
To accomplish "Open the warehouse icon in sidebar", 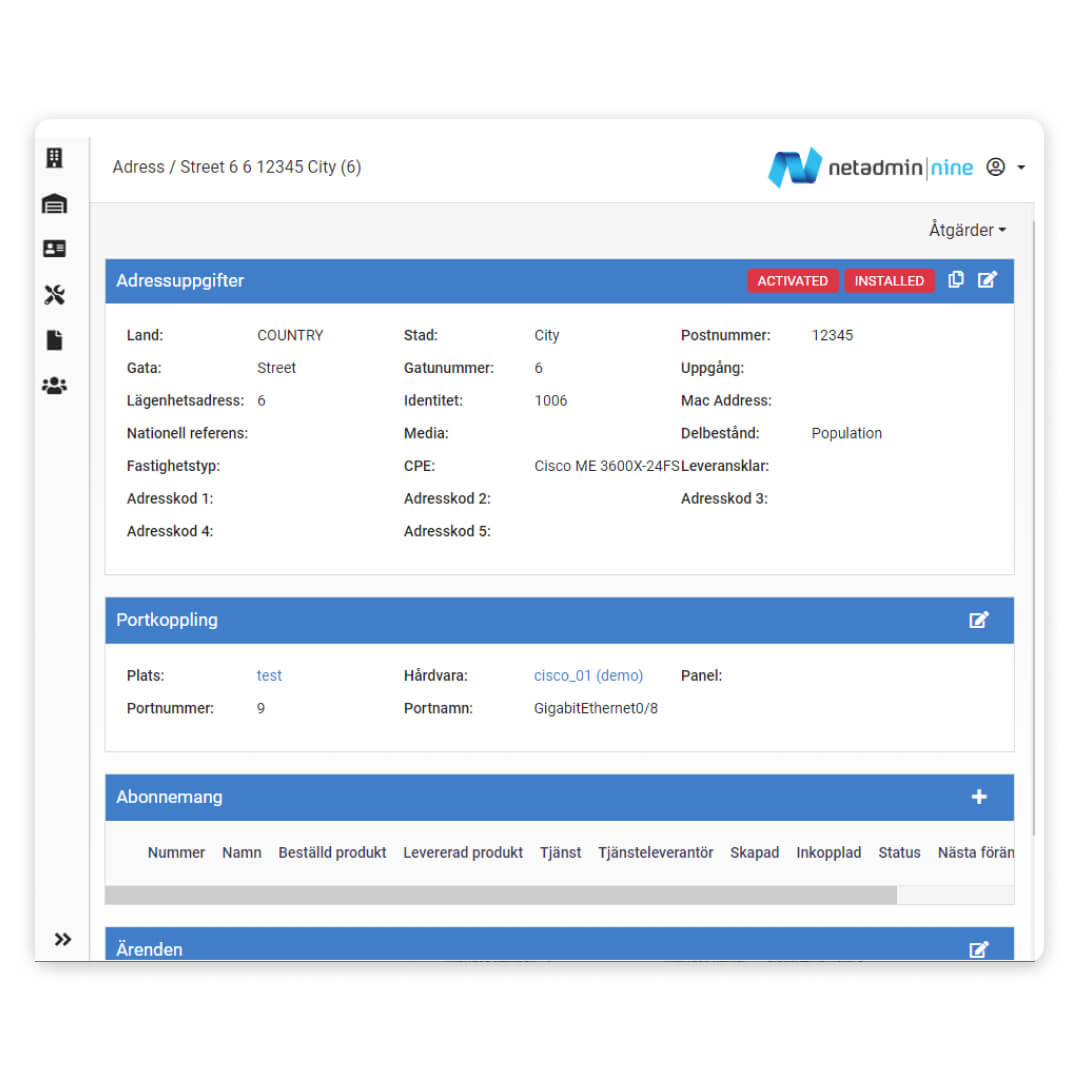I will pos(54,204).
